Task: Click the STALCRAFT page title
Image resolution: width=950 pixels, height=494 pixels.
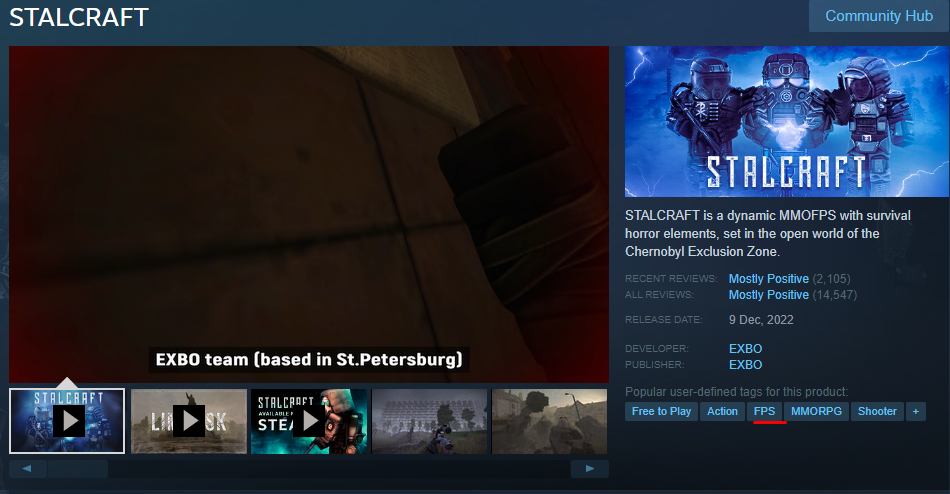Action: coord(79,17)
